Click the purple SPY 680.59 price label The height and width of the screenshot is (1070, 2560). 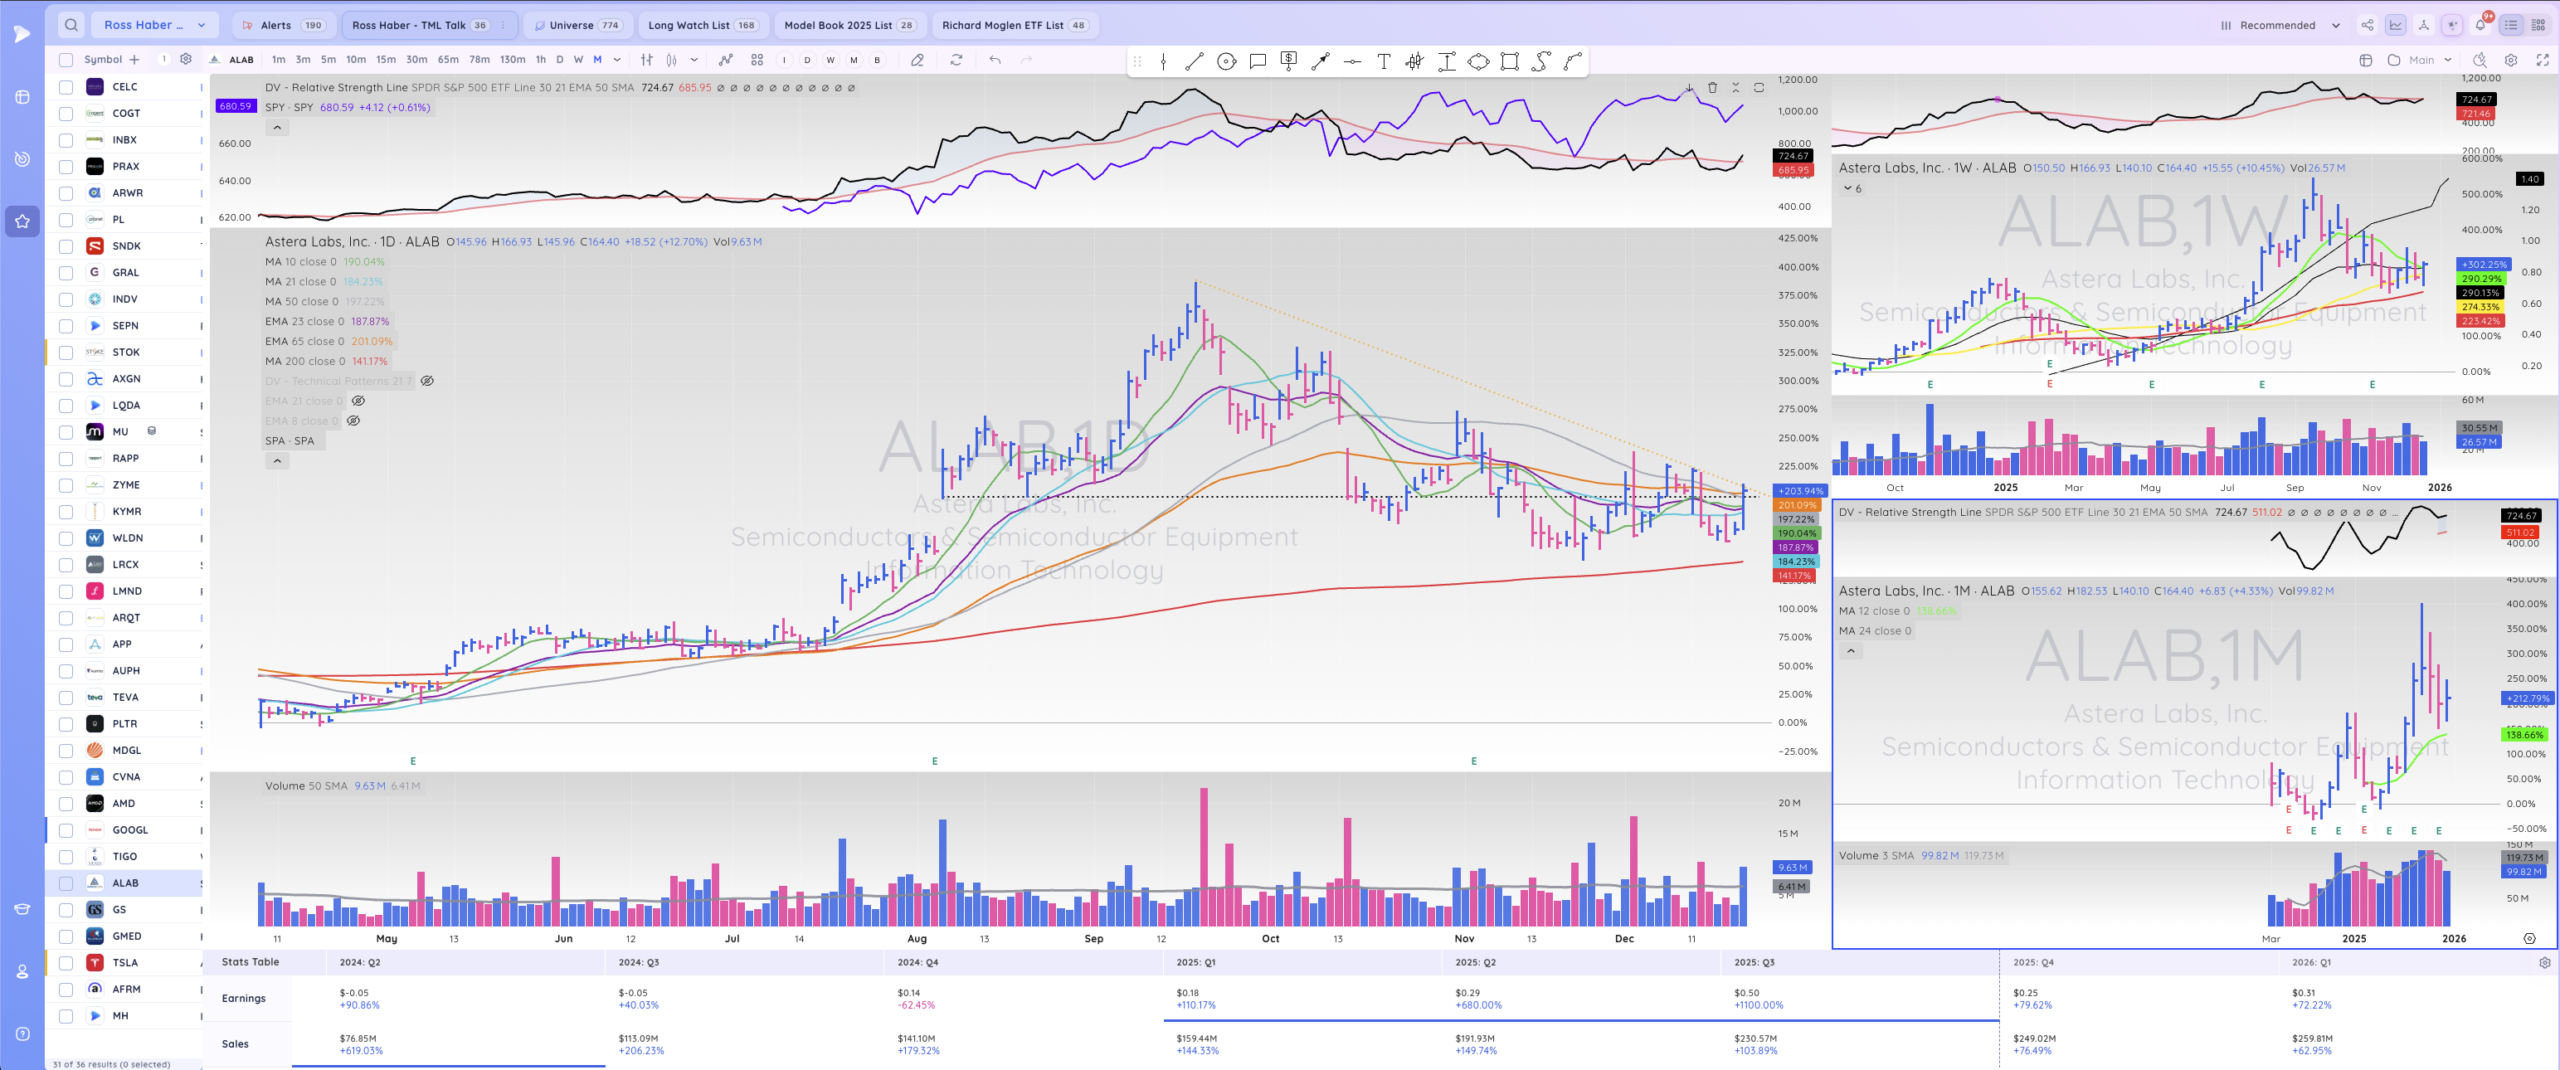[x=235, y=106]
